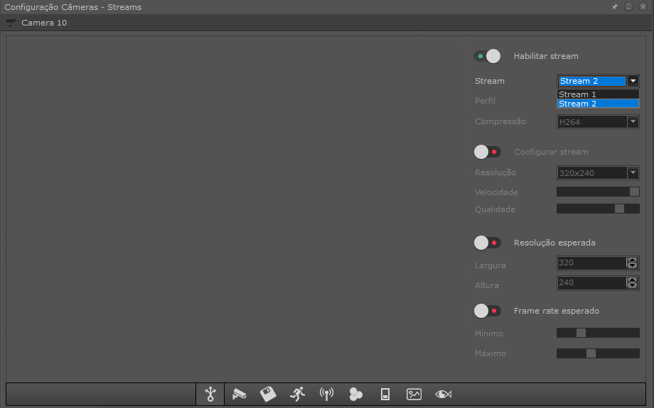Viewport: 654px width, 408px height.
Task: Open the floppy disk recording settings icon
Action: (x=268, y=394)
